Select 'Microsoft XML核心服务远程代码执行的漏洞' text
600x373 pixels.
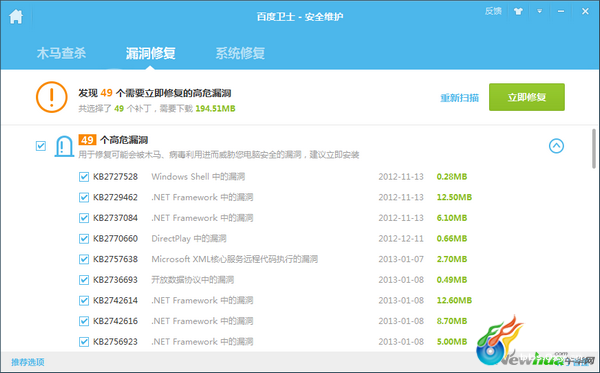[x=235, y=259]
